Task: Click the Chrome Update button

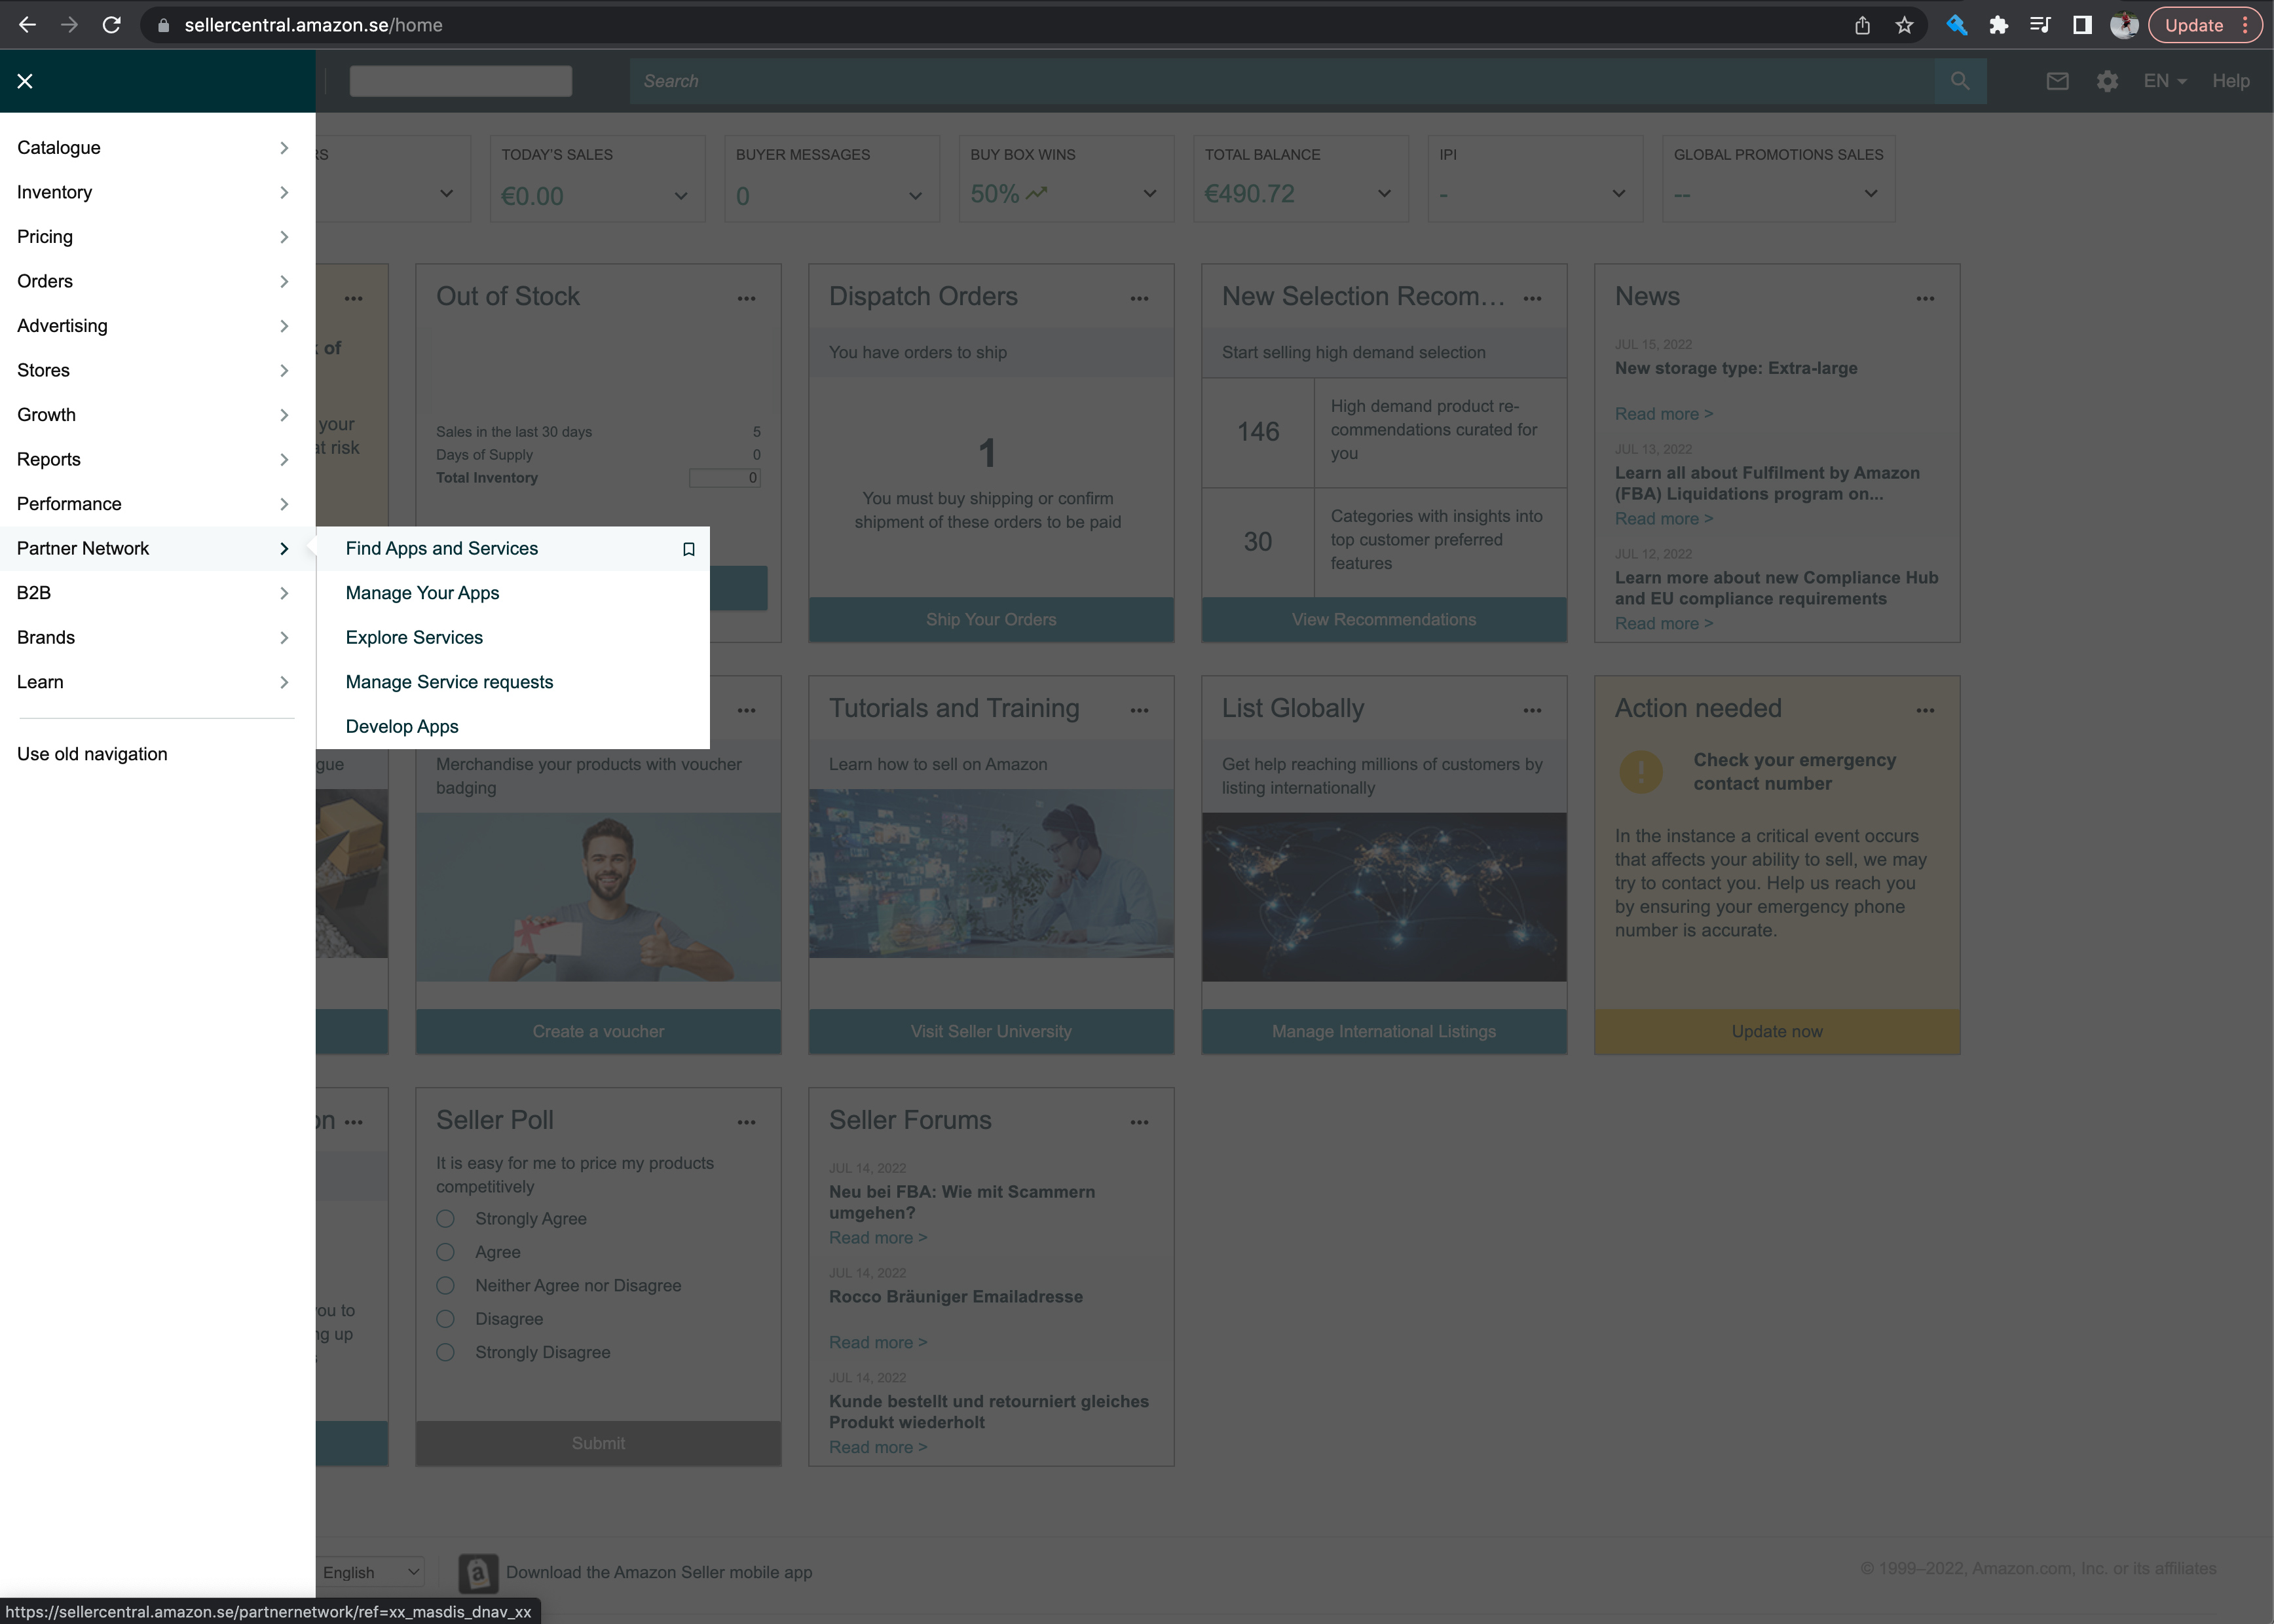Action: point(2205,25)
